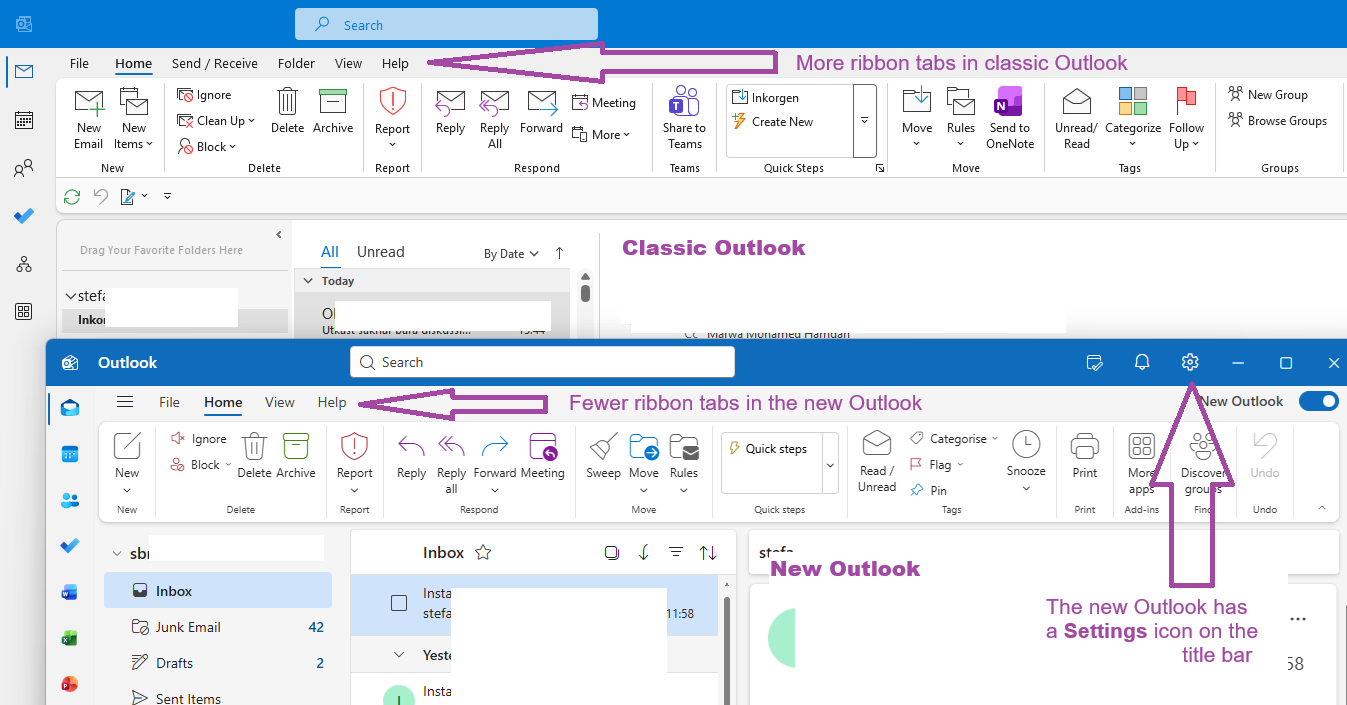Open Settings gear in new Outlook title bar
Image resolution: width=1347 pixels, height=705 pixels.
tap(1189, 362)
